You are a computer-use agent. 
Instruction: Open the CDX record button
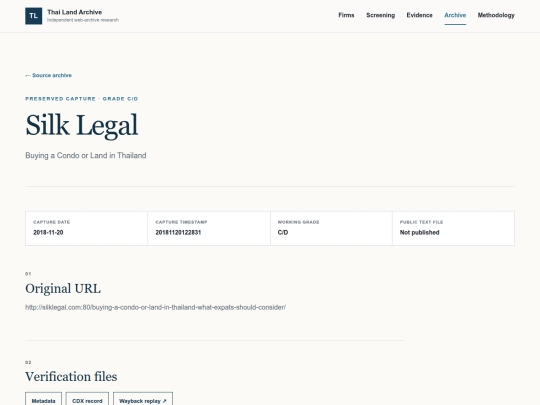pyautogui.click(x=87, y=401)
